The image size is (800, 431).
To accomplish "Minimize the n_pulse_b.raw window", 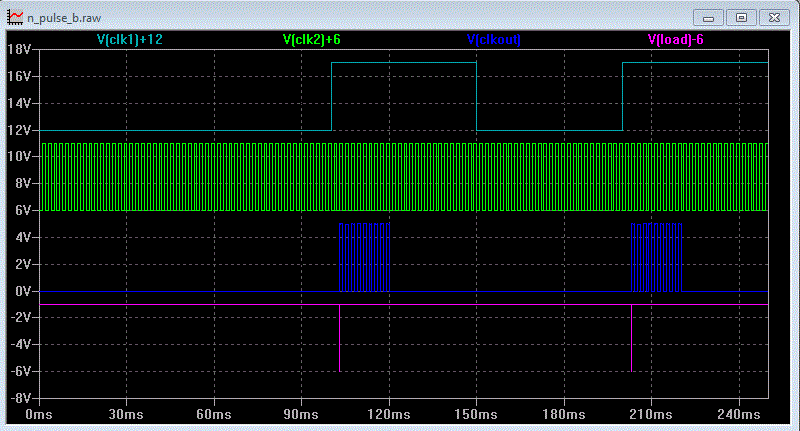I will point(708,17).
